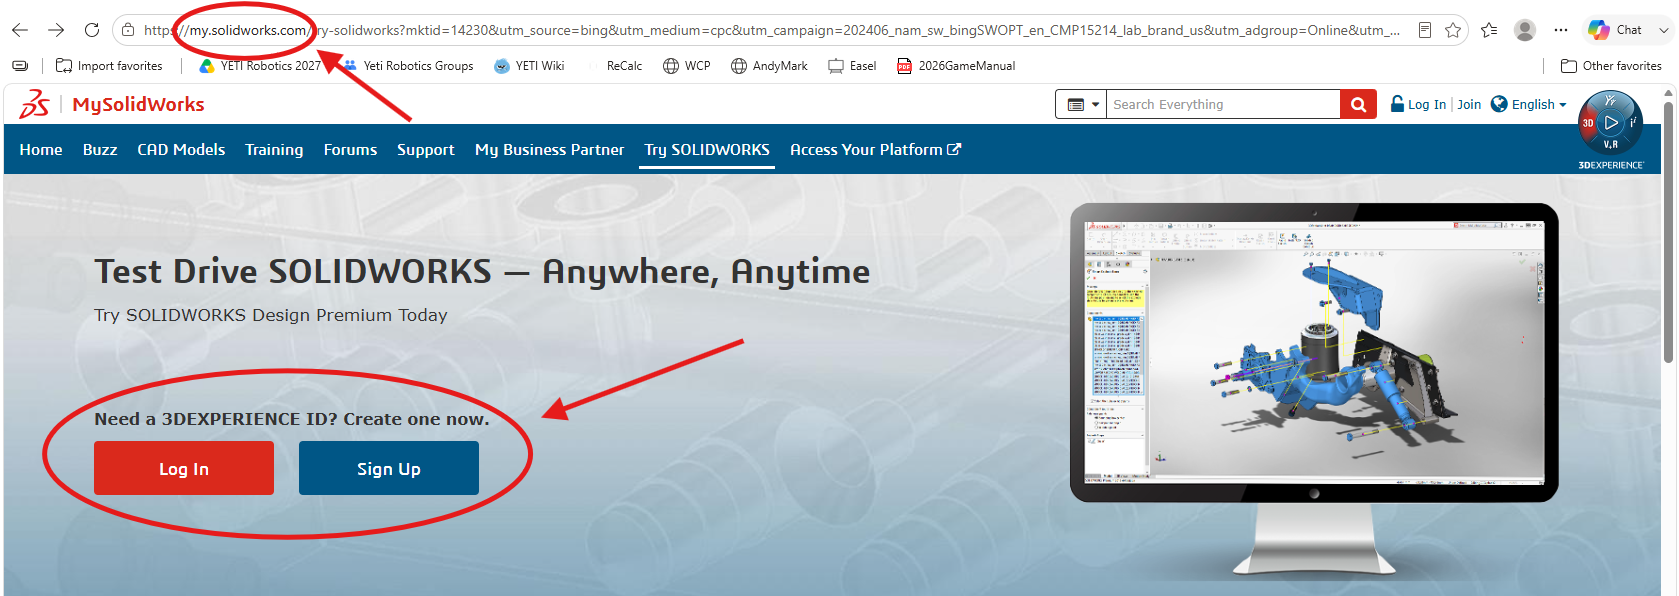Reload the page with the refresh icon

(x=92, y=30)
